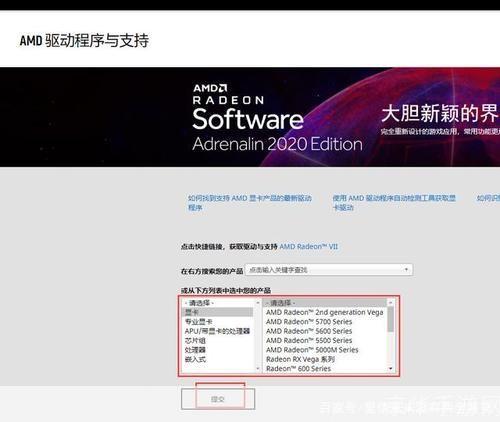The width and height of the screenshot is (500, 422).
Task: Open link 使用 AMD 驱动程序自动检测工具获取显卡驱动
Action: tap(394, 203)
